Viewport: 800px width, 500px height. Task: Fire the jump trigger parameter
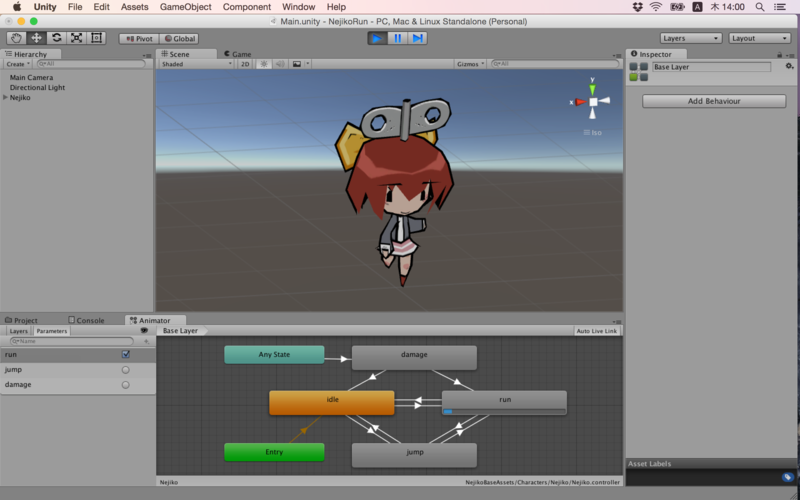point(126,370)
